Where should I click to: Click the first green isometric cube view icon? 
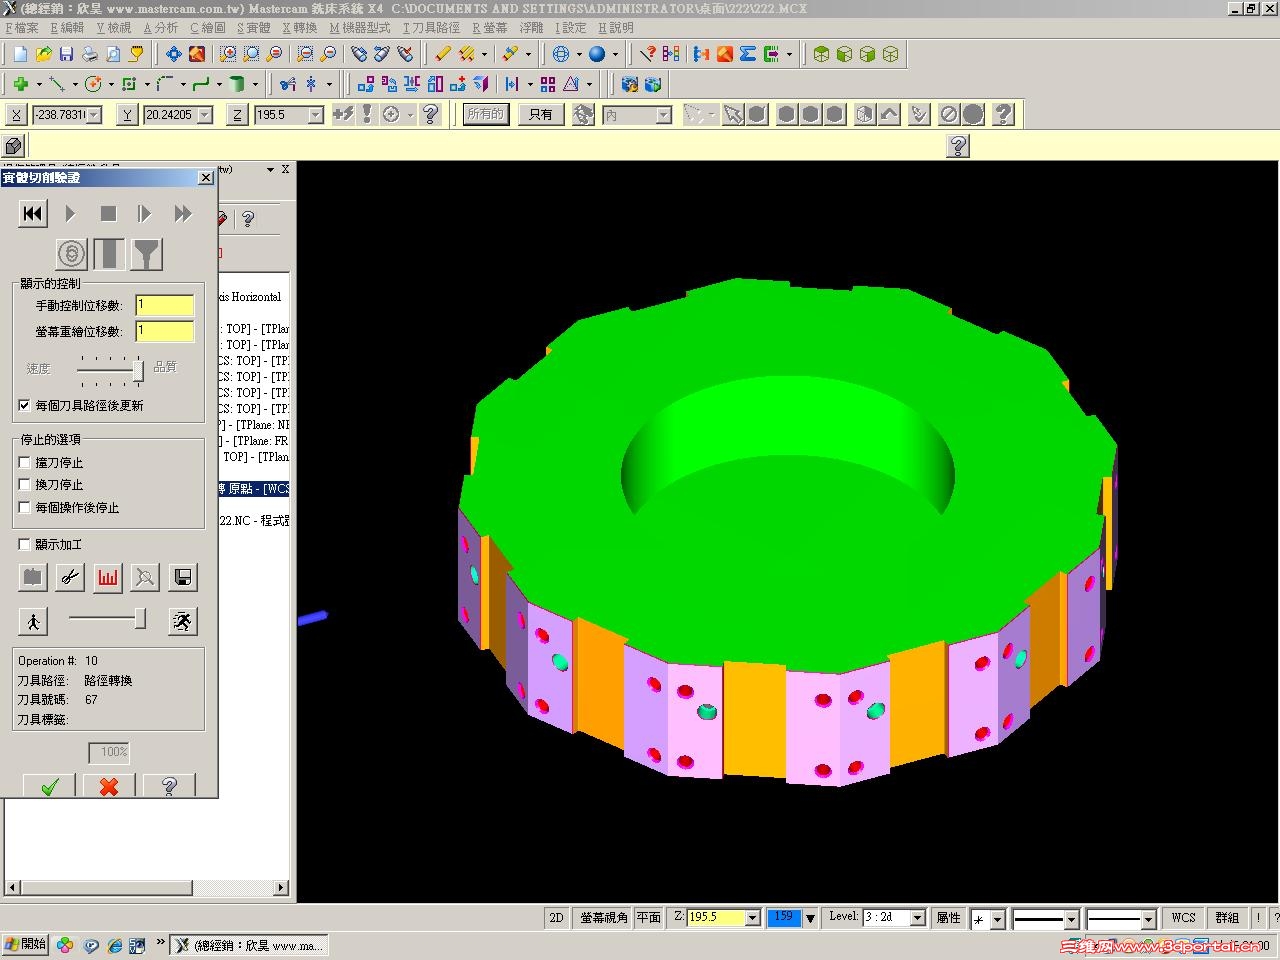821,54
